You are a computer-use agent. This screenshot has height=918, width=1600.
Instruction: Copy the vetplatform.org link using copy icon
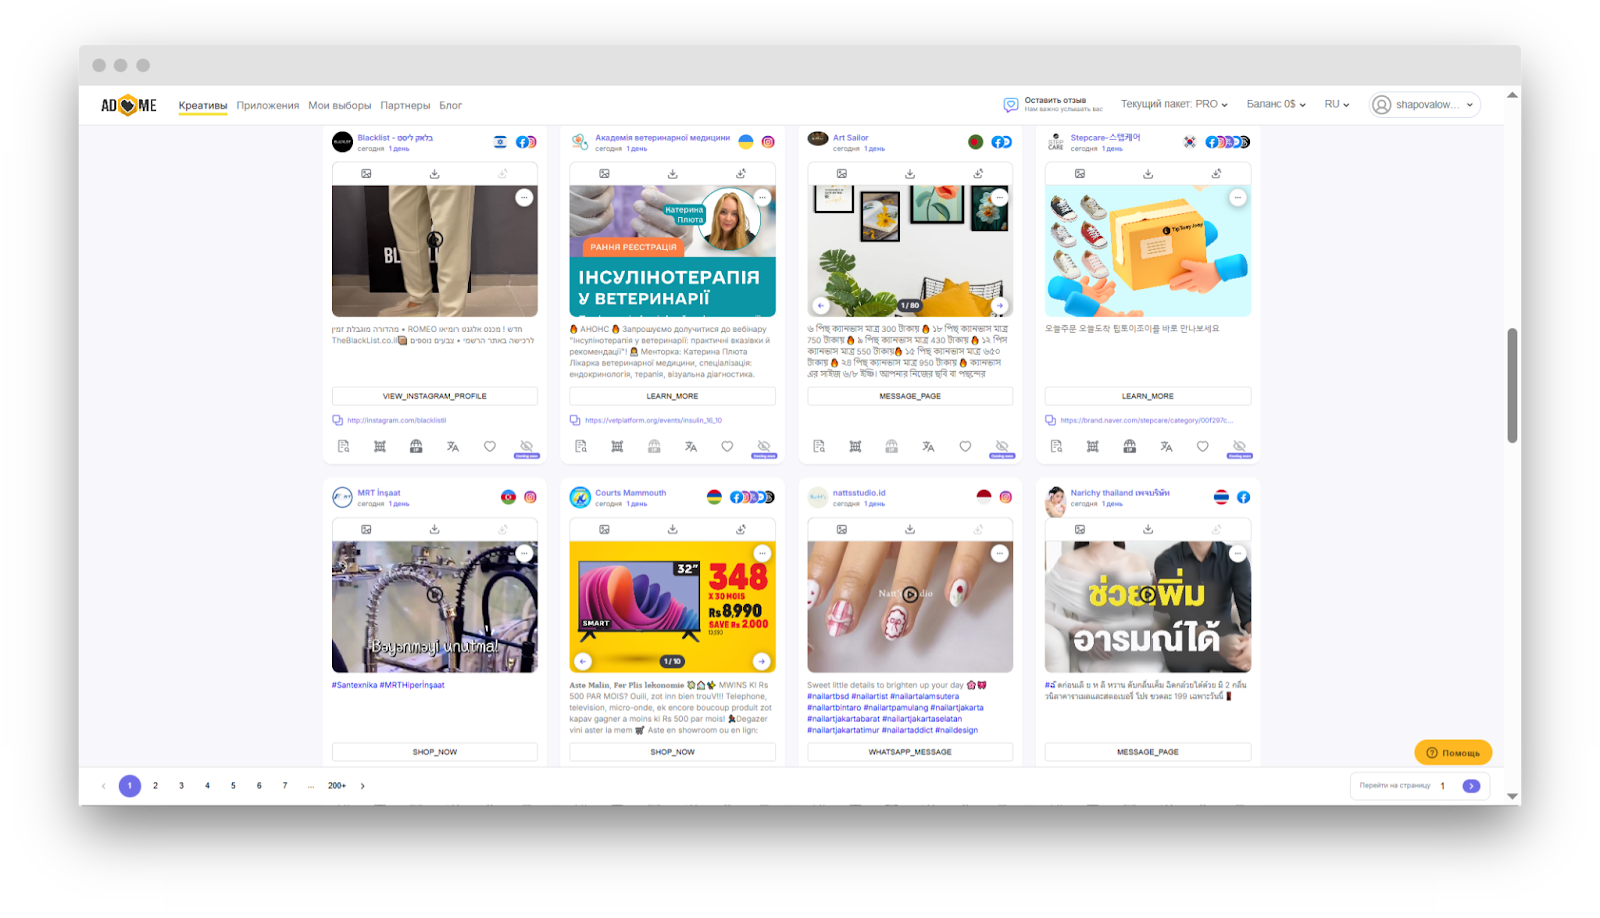pos(575,421)
